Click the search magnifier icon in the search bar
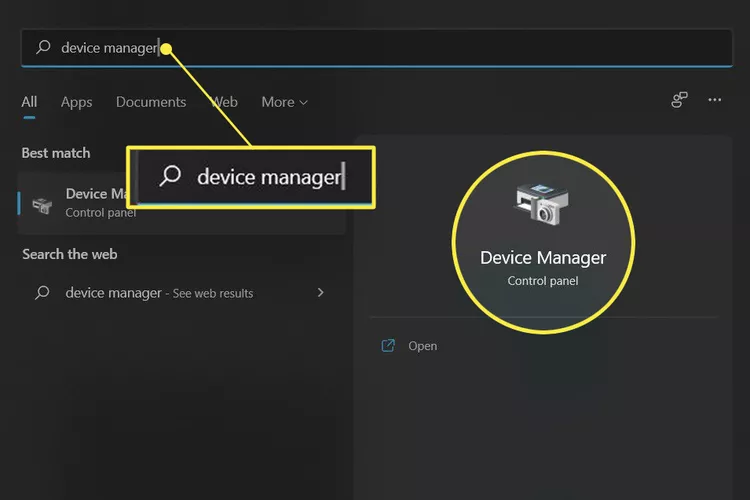This screenshot has height=500, width=750. coord(43,47)
